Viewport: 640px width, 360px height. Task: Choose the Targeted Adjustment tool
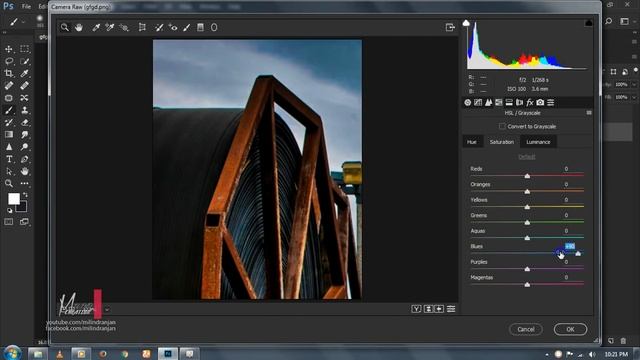[x=124, y=27]
